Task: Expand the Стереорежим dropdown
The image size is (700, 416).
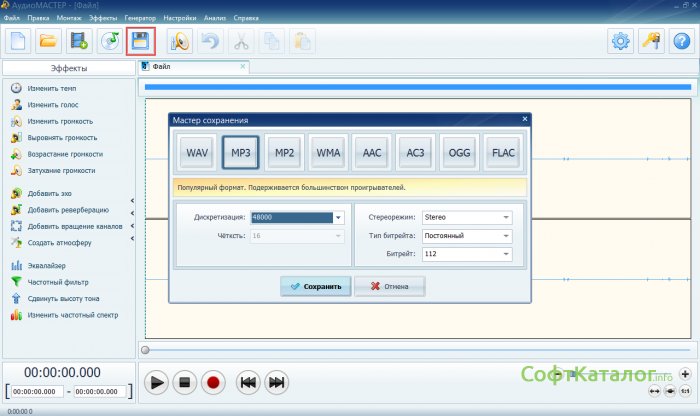Action: coord(506,216)
